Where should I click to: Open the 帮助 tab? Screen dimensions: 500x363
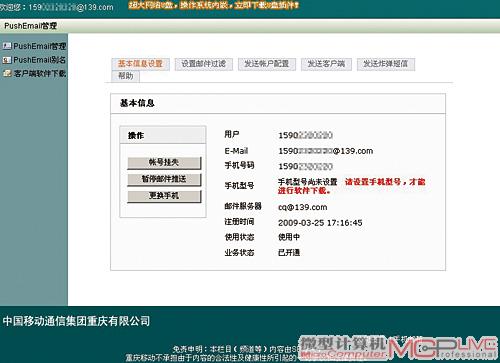click(x=126, y=76)
